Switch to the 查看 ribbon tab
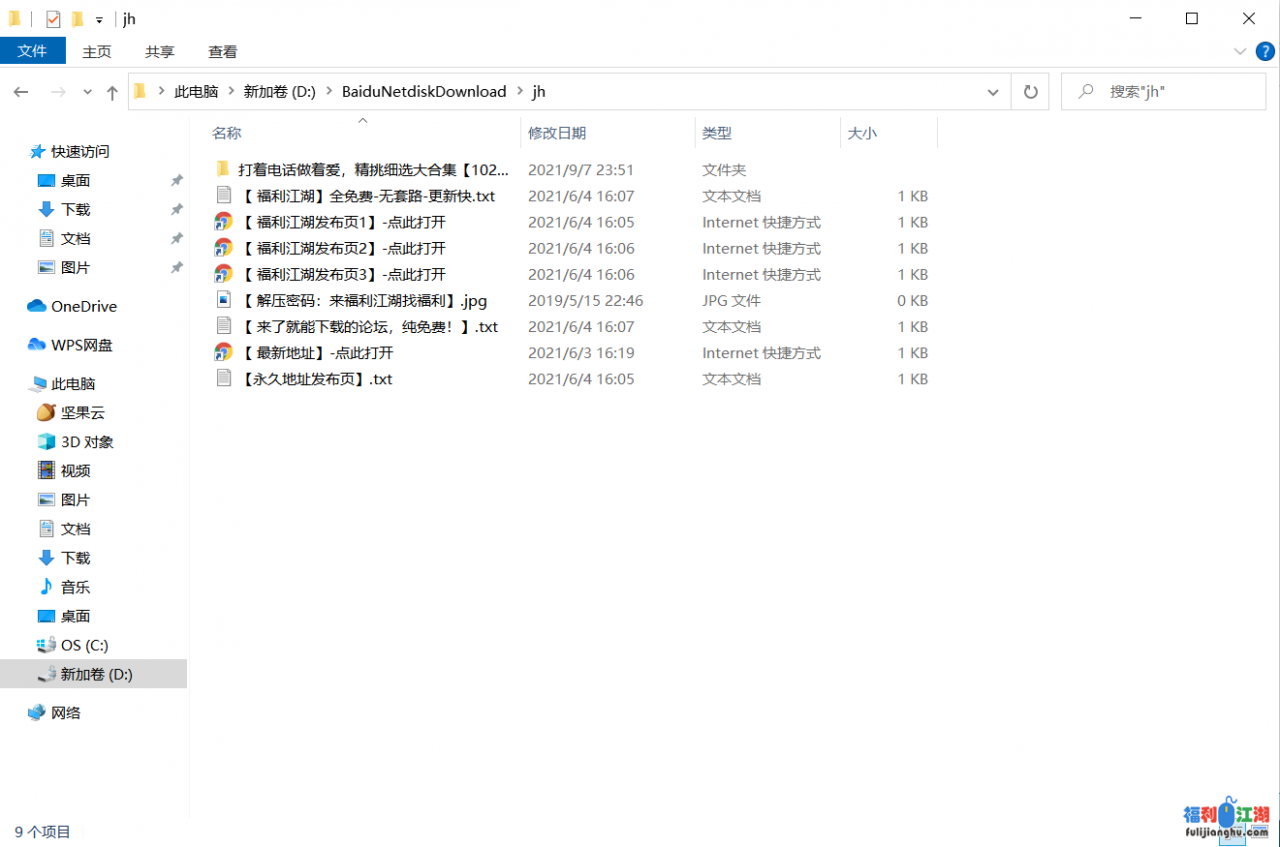 222,52
